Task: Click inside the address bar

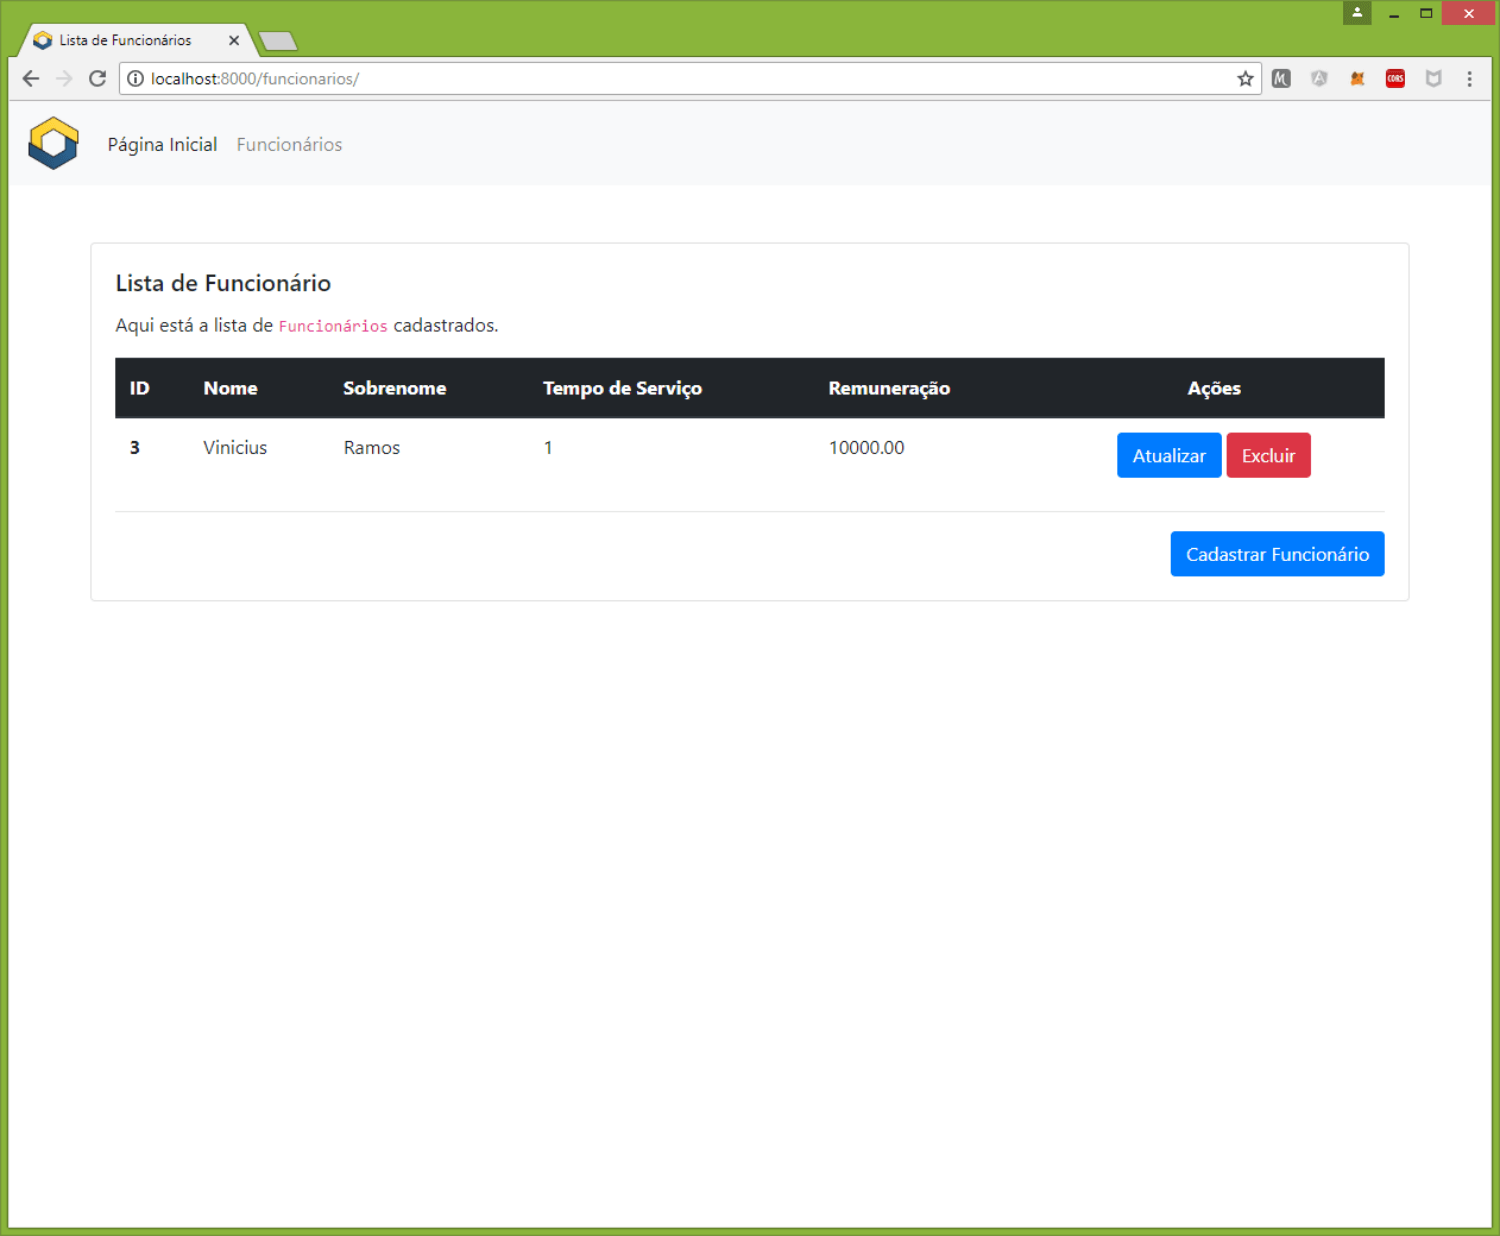Action: point(600,78)
